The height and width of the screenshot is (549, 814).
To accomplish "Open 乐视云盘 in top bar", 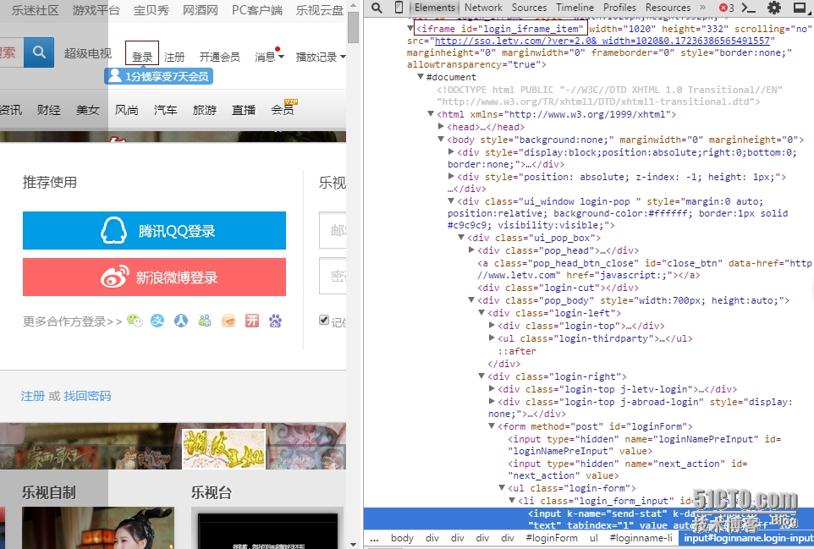I will (x=319, y=10).
